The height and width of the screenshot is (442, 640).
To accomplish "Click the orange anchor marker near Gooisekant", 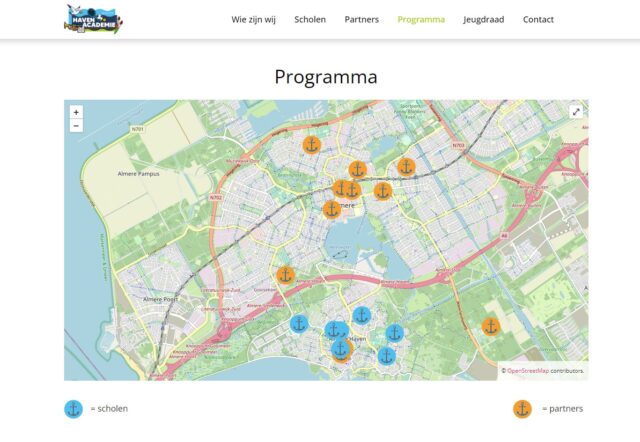I will 286,275.
